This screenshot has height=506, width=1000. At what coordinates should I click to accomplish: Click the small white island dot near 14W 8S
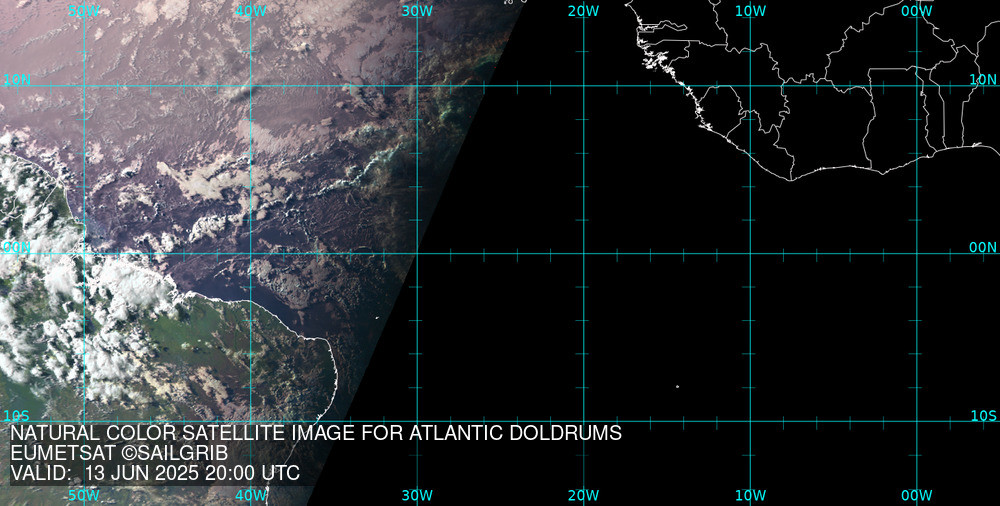pos(677,387)
